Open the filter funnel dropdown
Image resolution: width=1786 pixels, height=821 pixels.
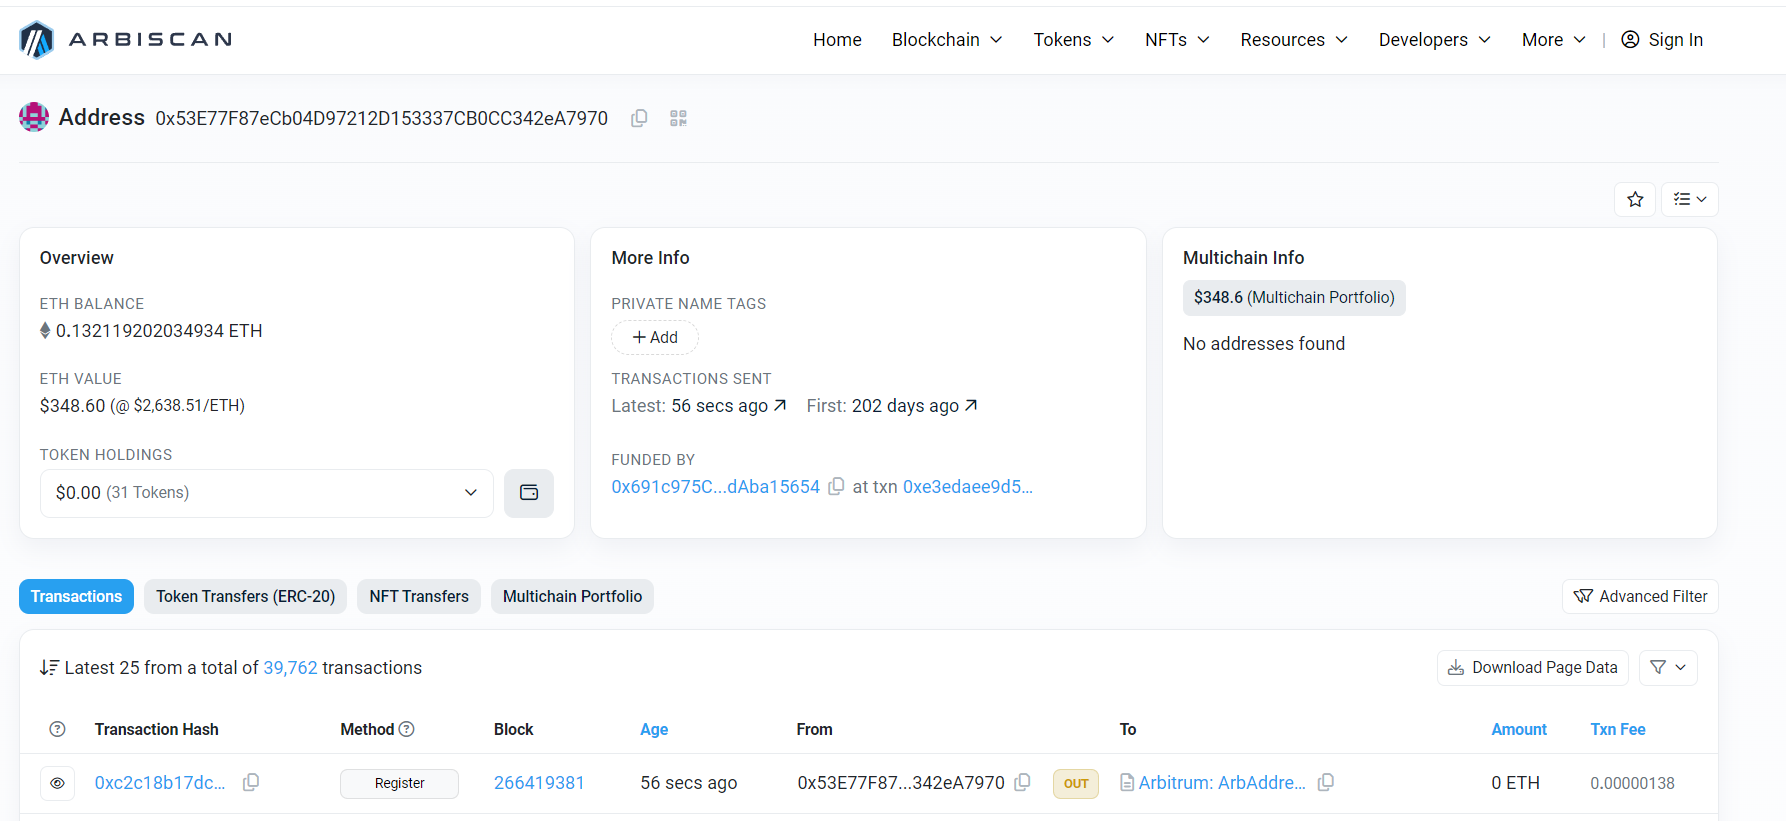click(x=1668, y=668)
